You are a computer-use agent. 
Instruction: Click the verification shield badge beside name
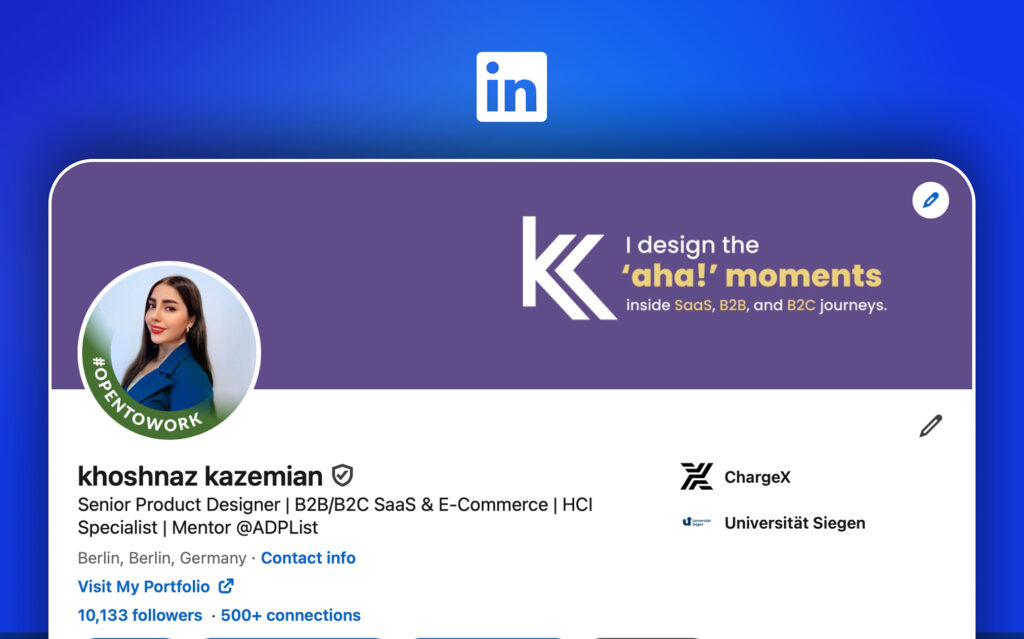point(343,476)
